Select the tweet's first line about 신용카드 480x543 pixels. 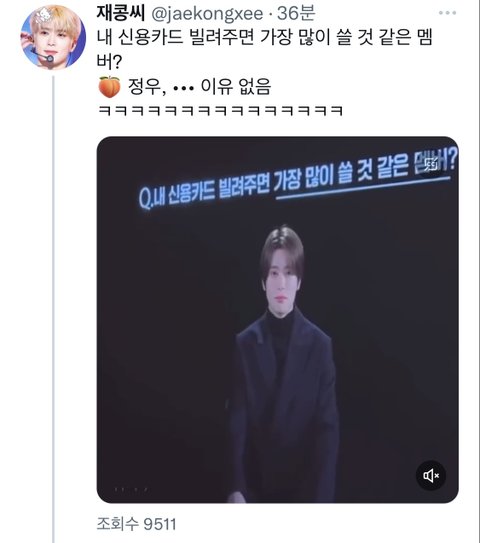(x=265, y=37)
